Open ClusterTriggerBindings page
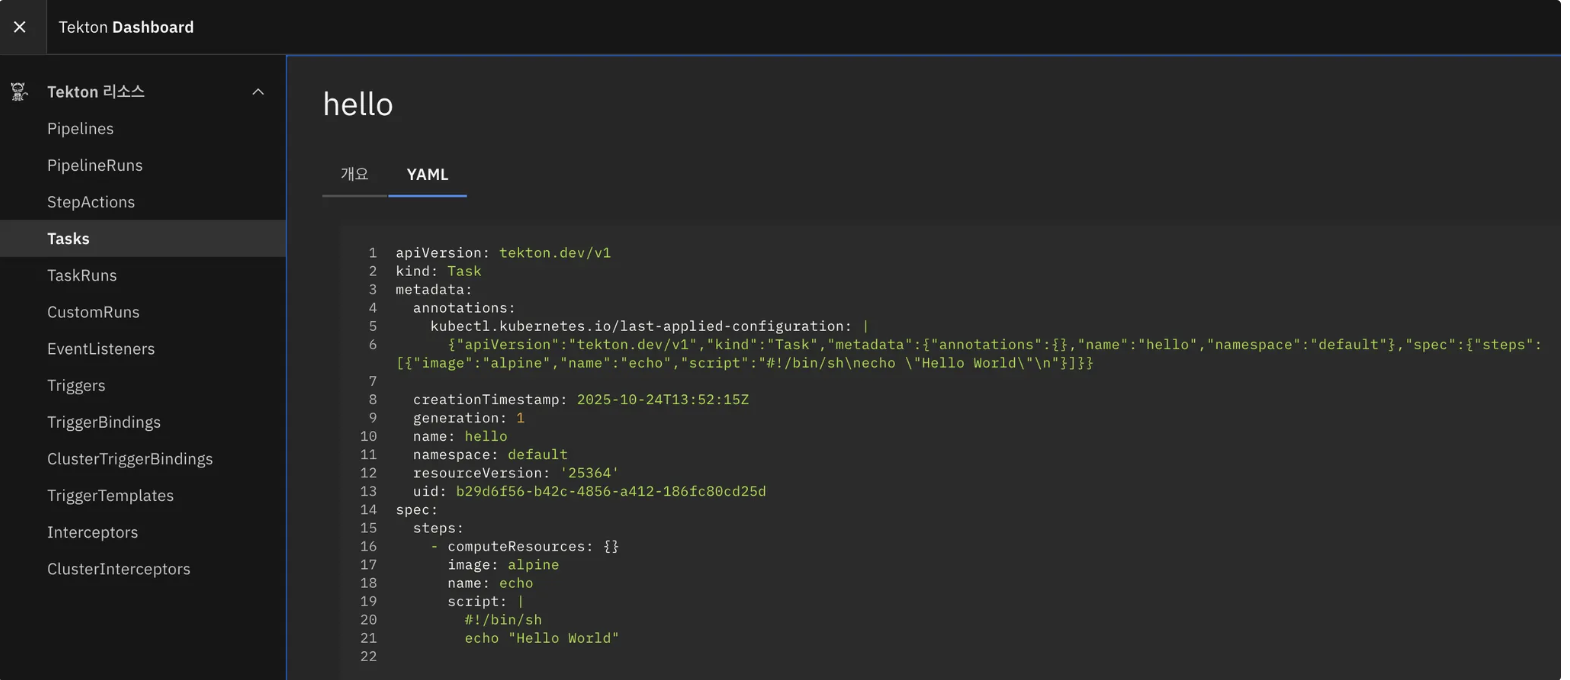1570x680 pixels. click(143, 459)
